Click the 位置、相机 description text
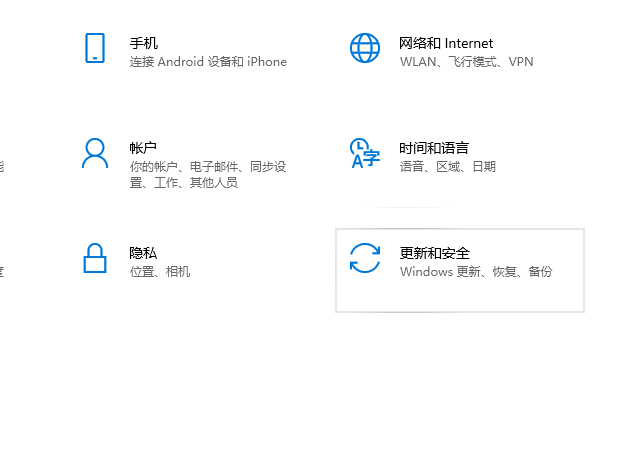The image size is (644, 467). tap(160, 272)
